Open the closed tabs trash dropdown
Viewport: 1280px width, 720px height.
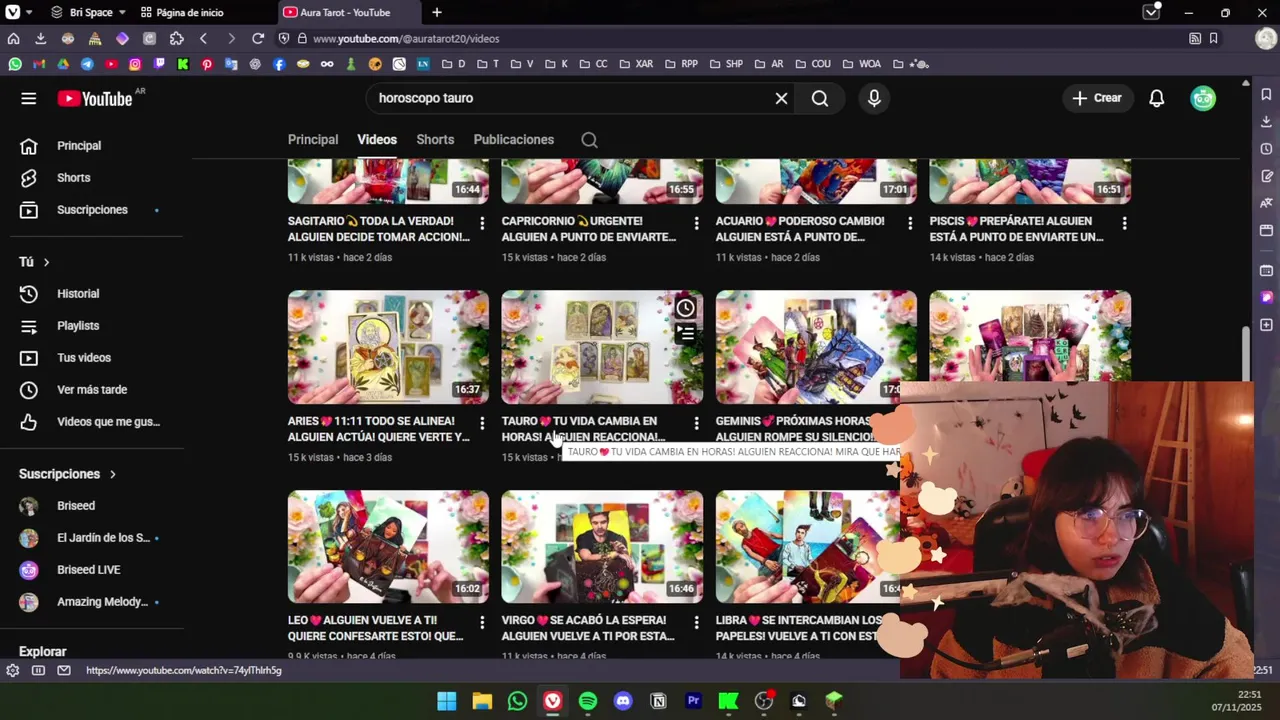click(x=1152, y=12)
